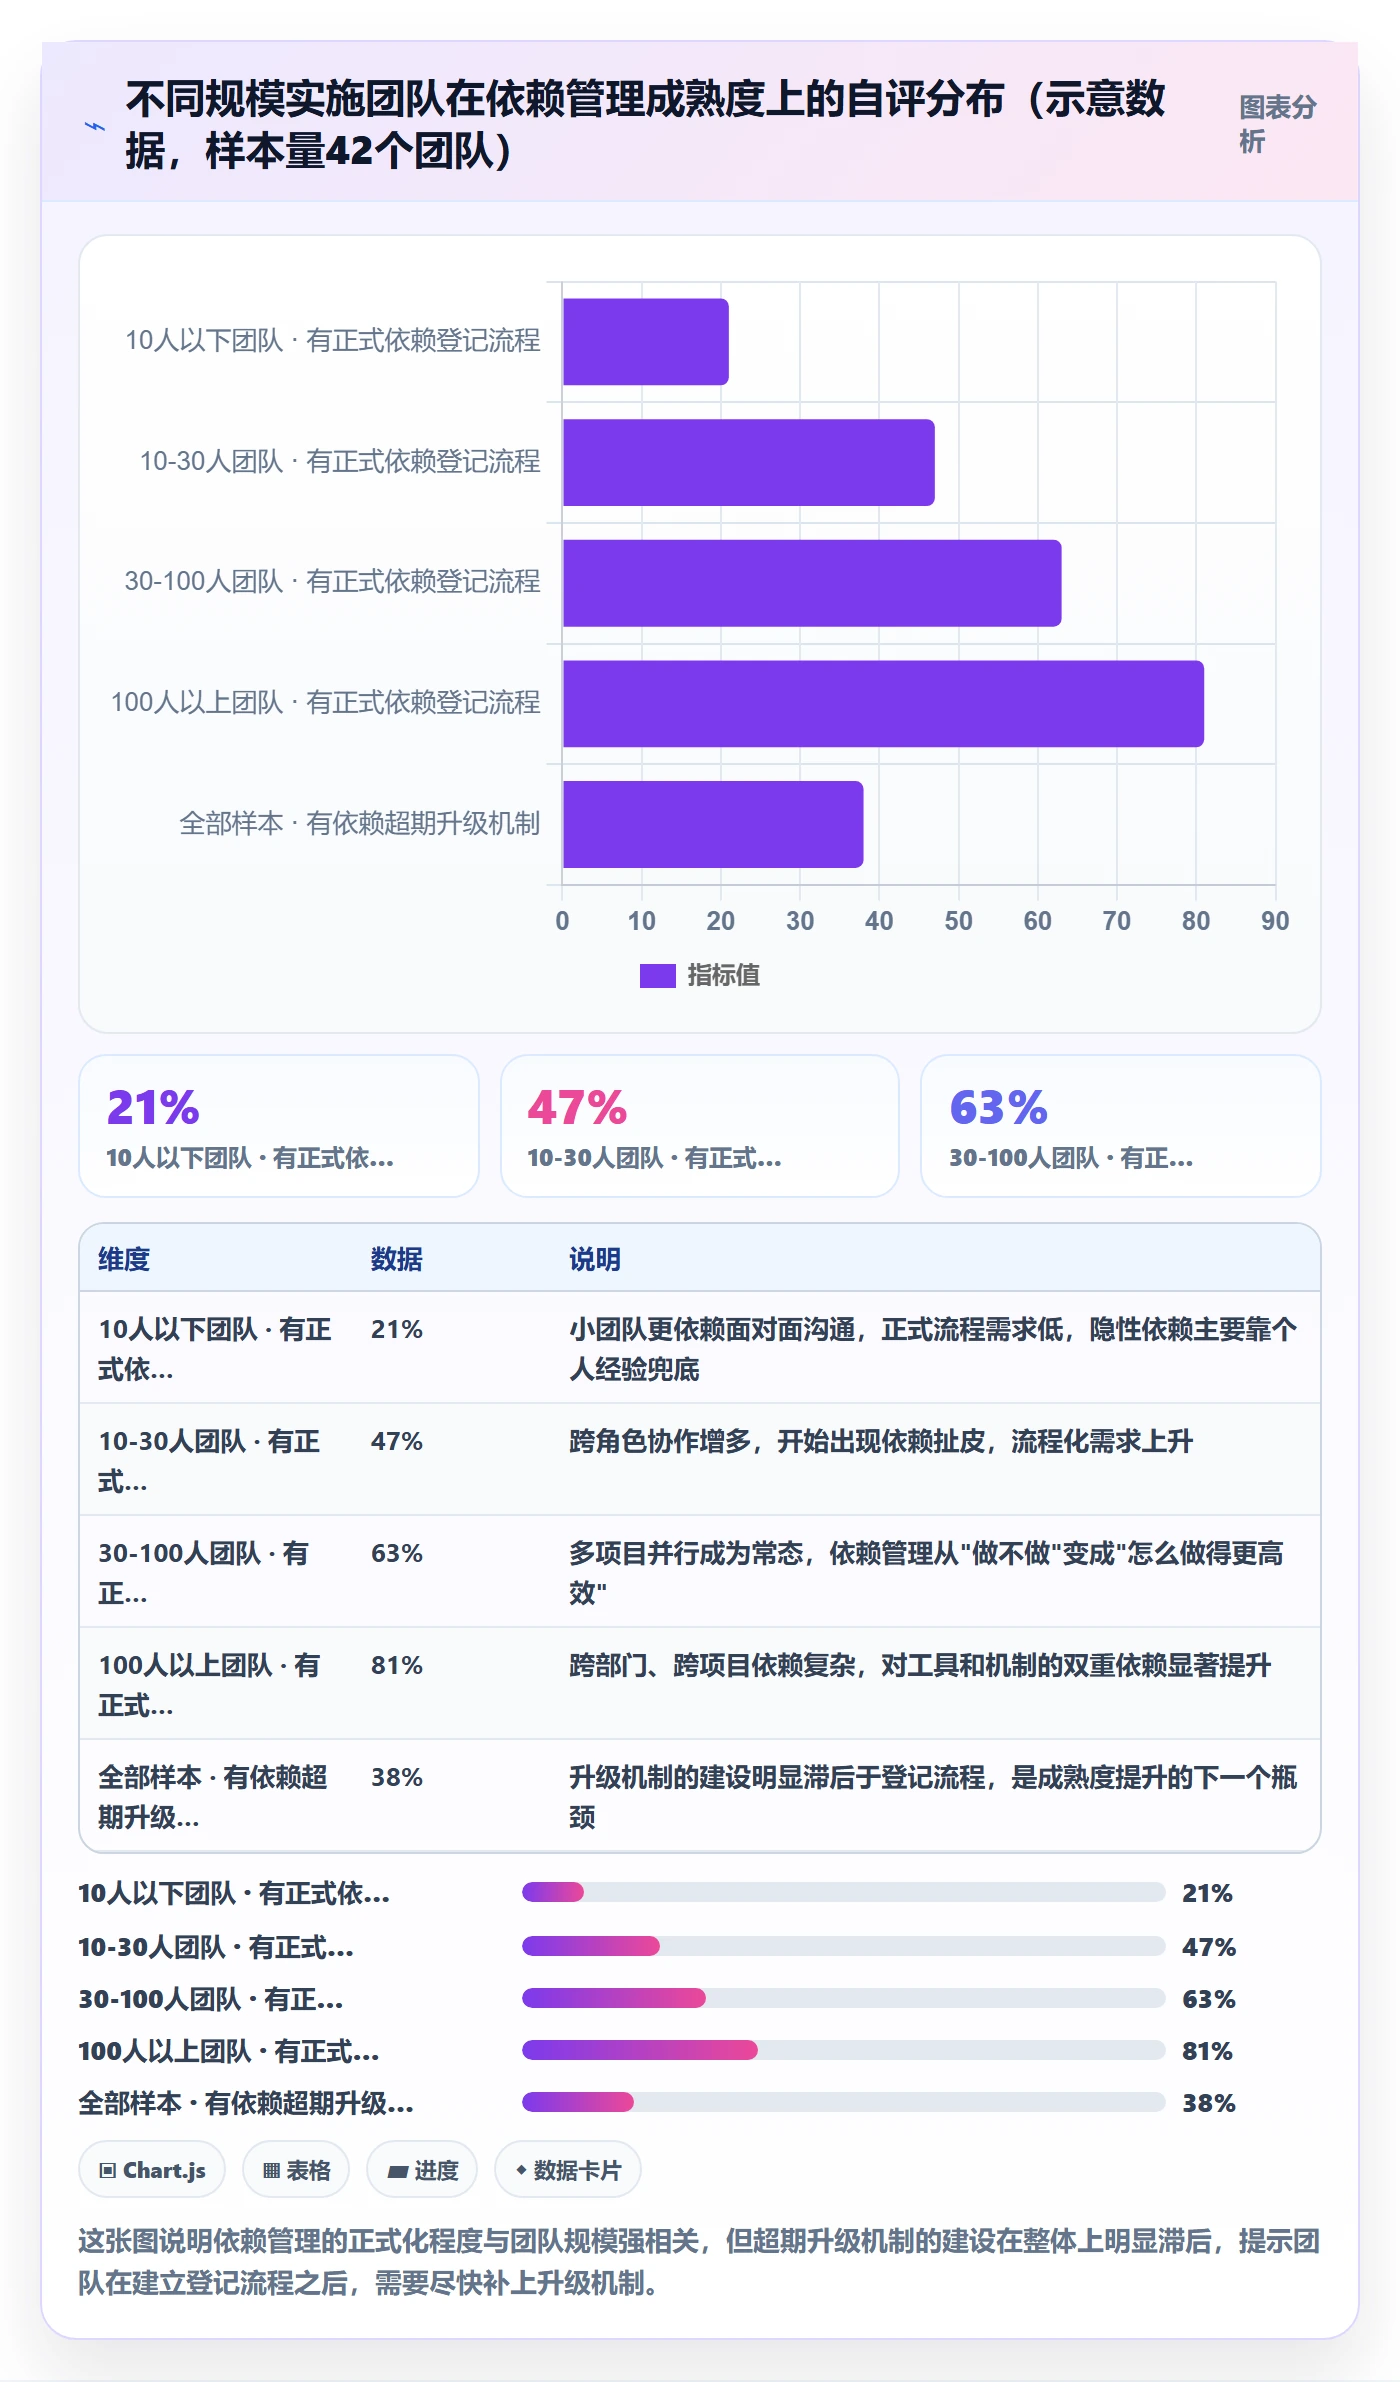Click the 数据卡片 tag chip
Screen dimensions: 1400x2382
pyautogui.click(x=568, y=2170)
